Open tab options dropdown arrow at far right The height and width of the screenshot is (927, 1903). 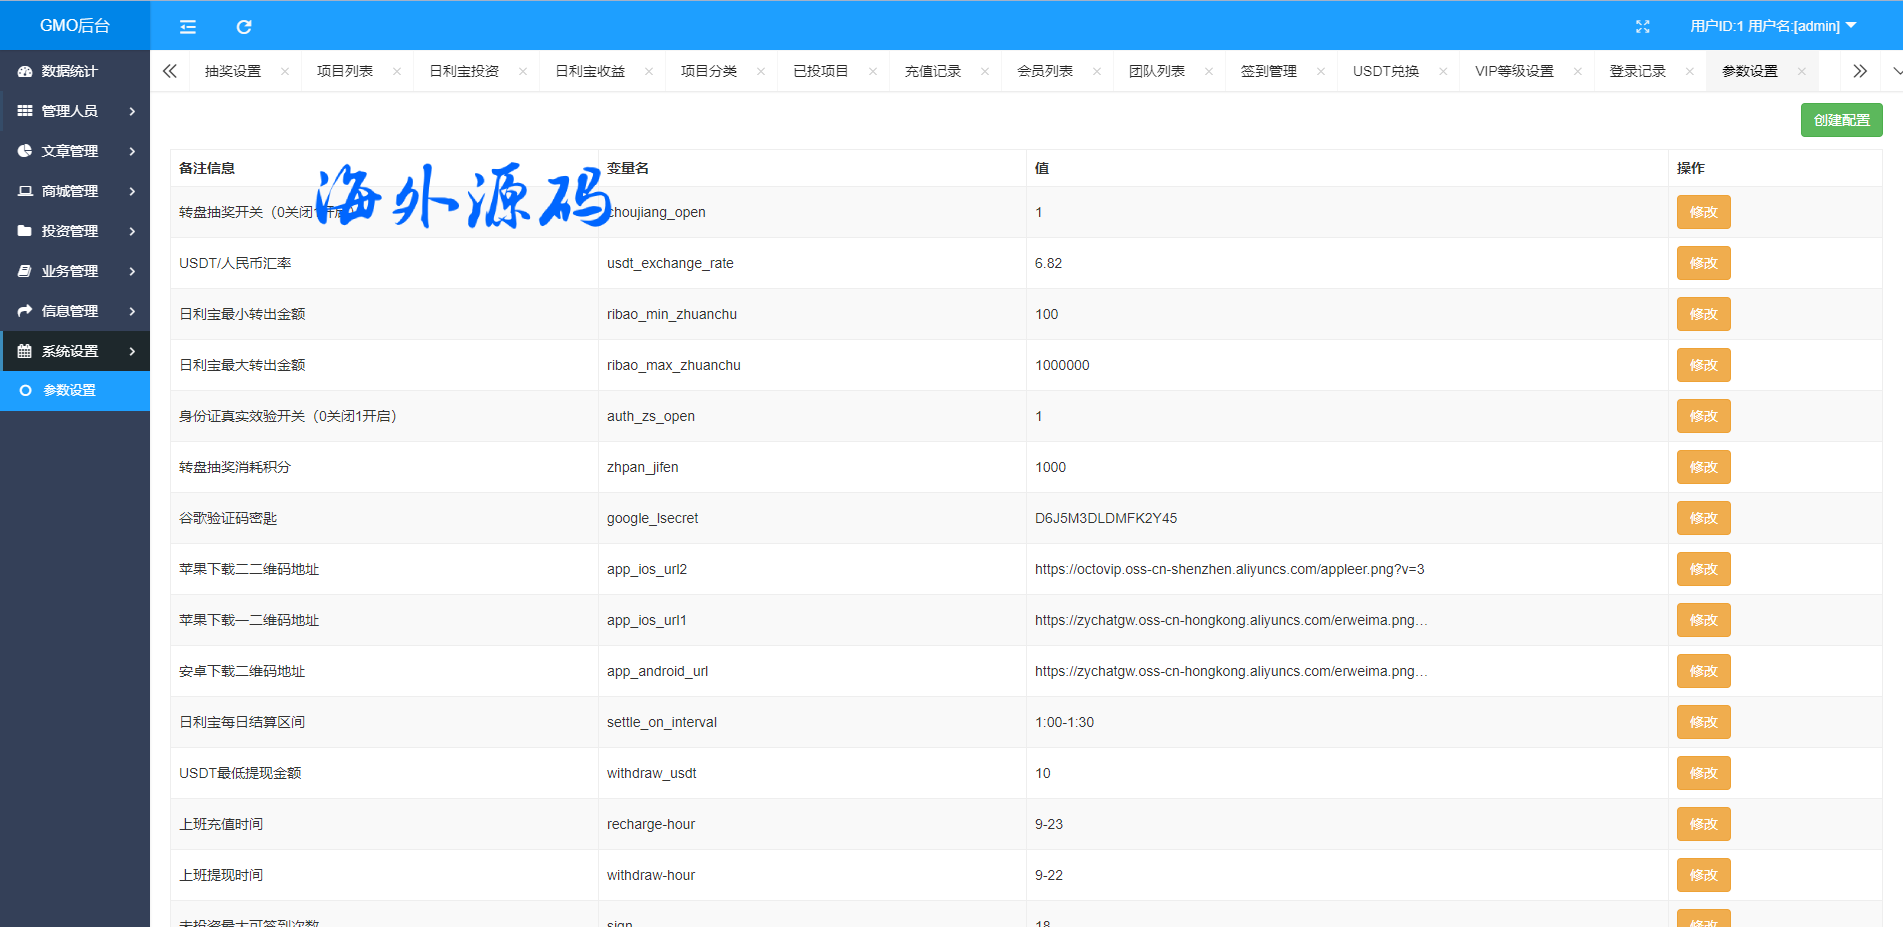1895,71
